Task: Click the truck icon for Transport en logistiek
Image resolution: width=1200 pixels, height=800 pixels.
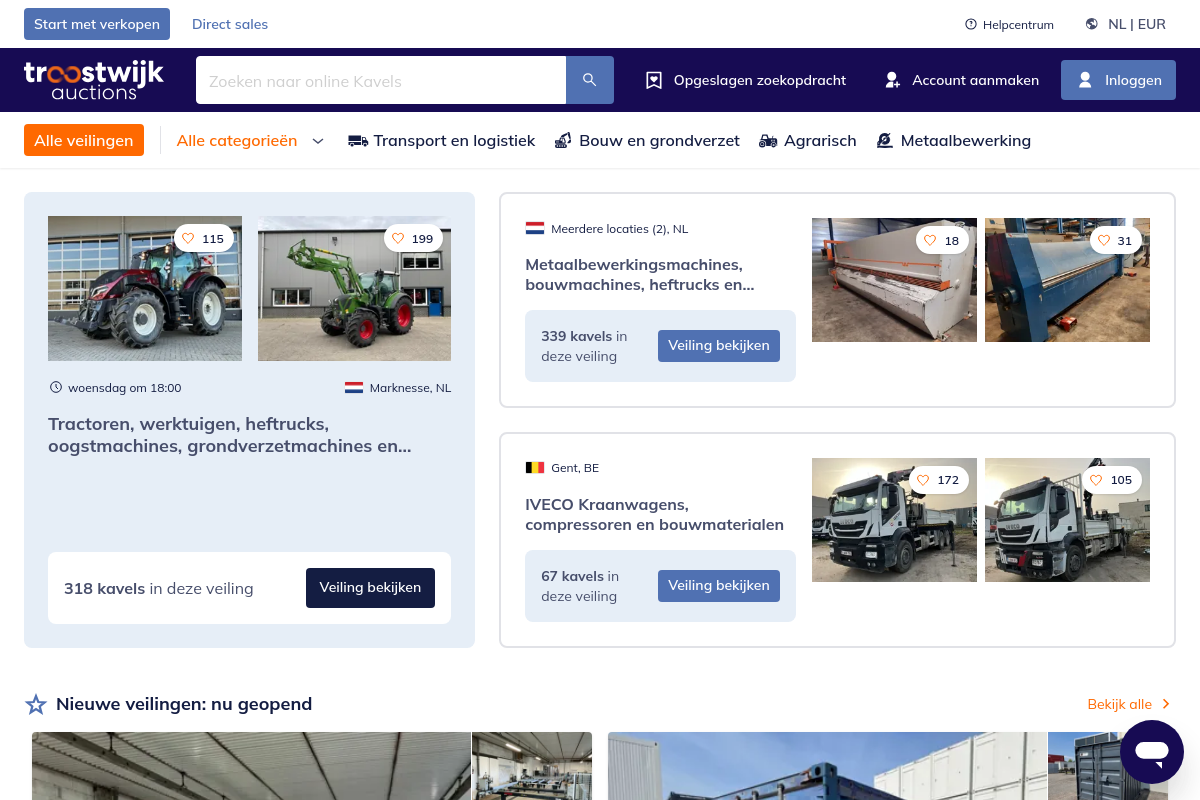Action: coord(358,141)
